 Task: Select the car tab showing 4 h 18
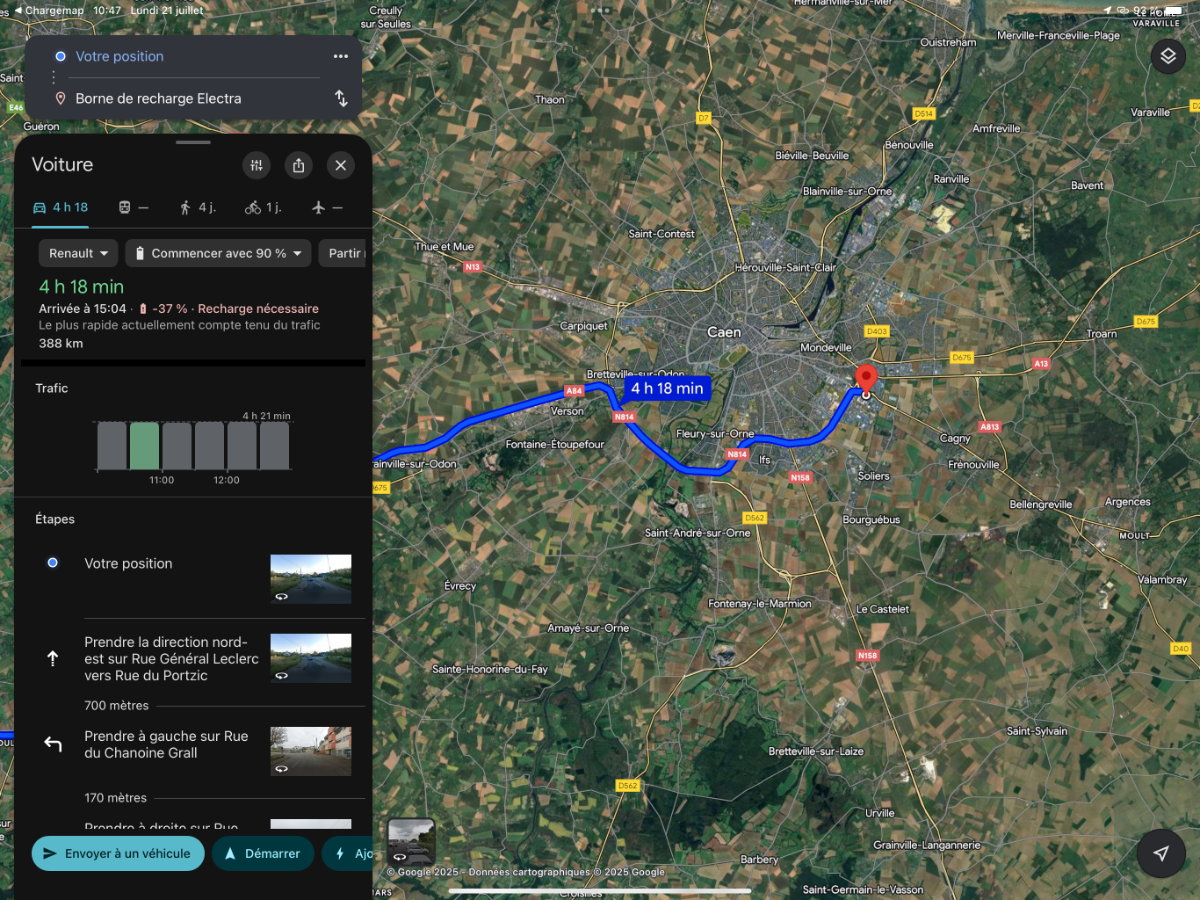pyautogui.click(x=60, y=207)
